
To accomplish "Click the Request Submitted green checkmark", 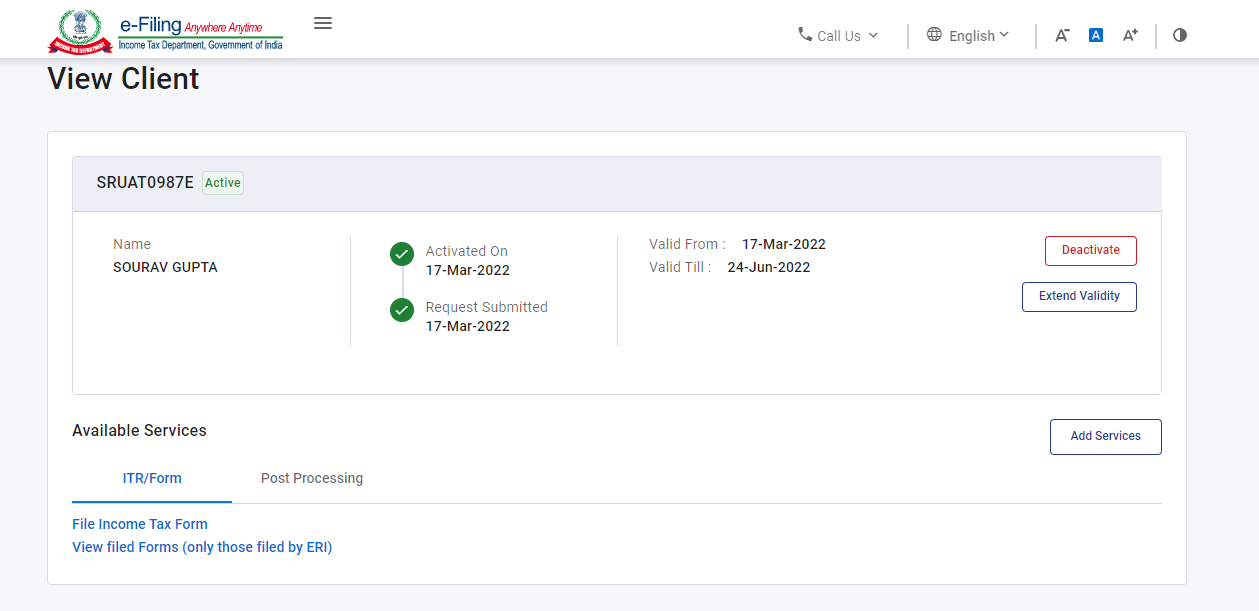I will click(x=401, y=310).
